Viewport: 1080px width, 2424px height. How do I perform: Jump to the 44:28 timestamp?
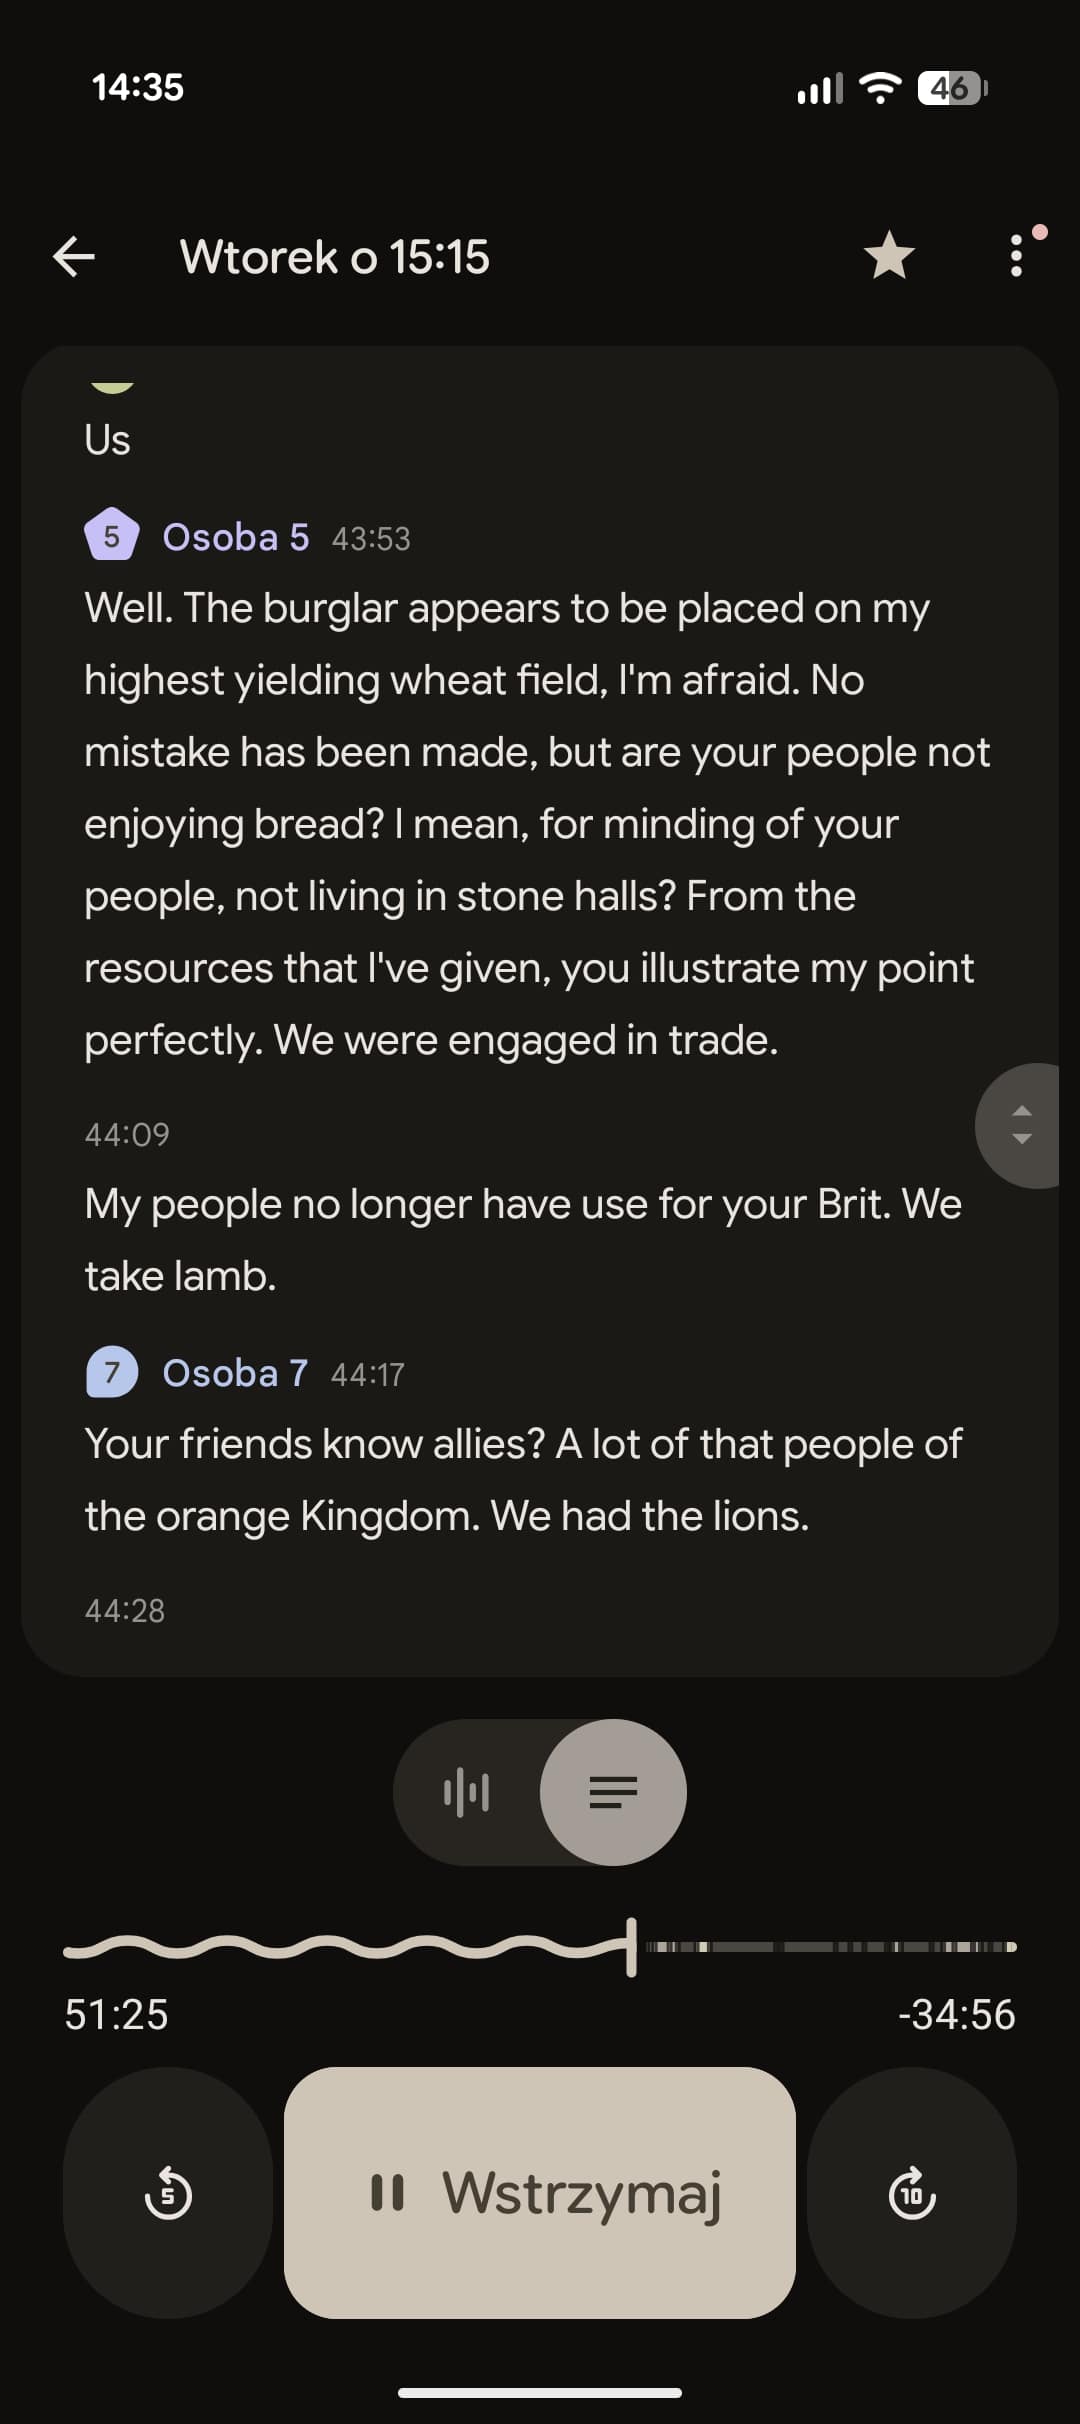125,1610
